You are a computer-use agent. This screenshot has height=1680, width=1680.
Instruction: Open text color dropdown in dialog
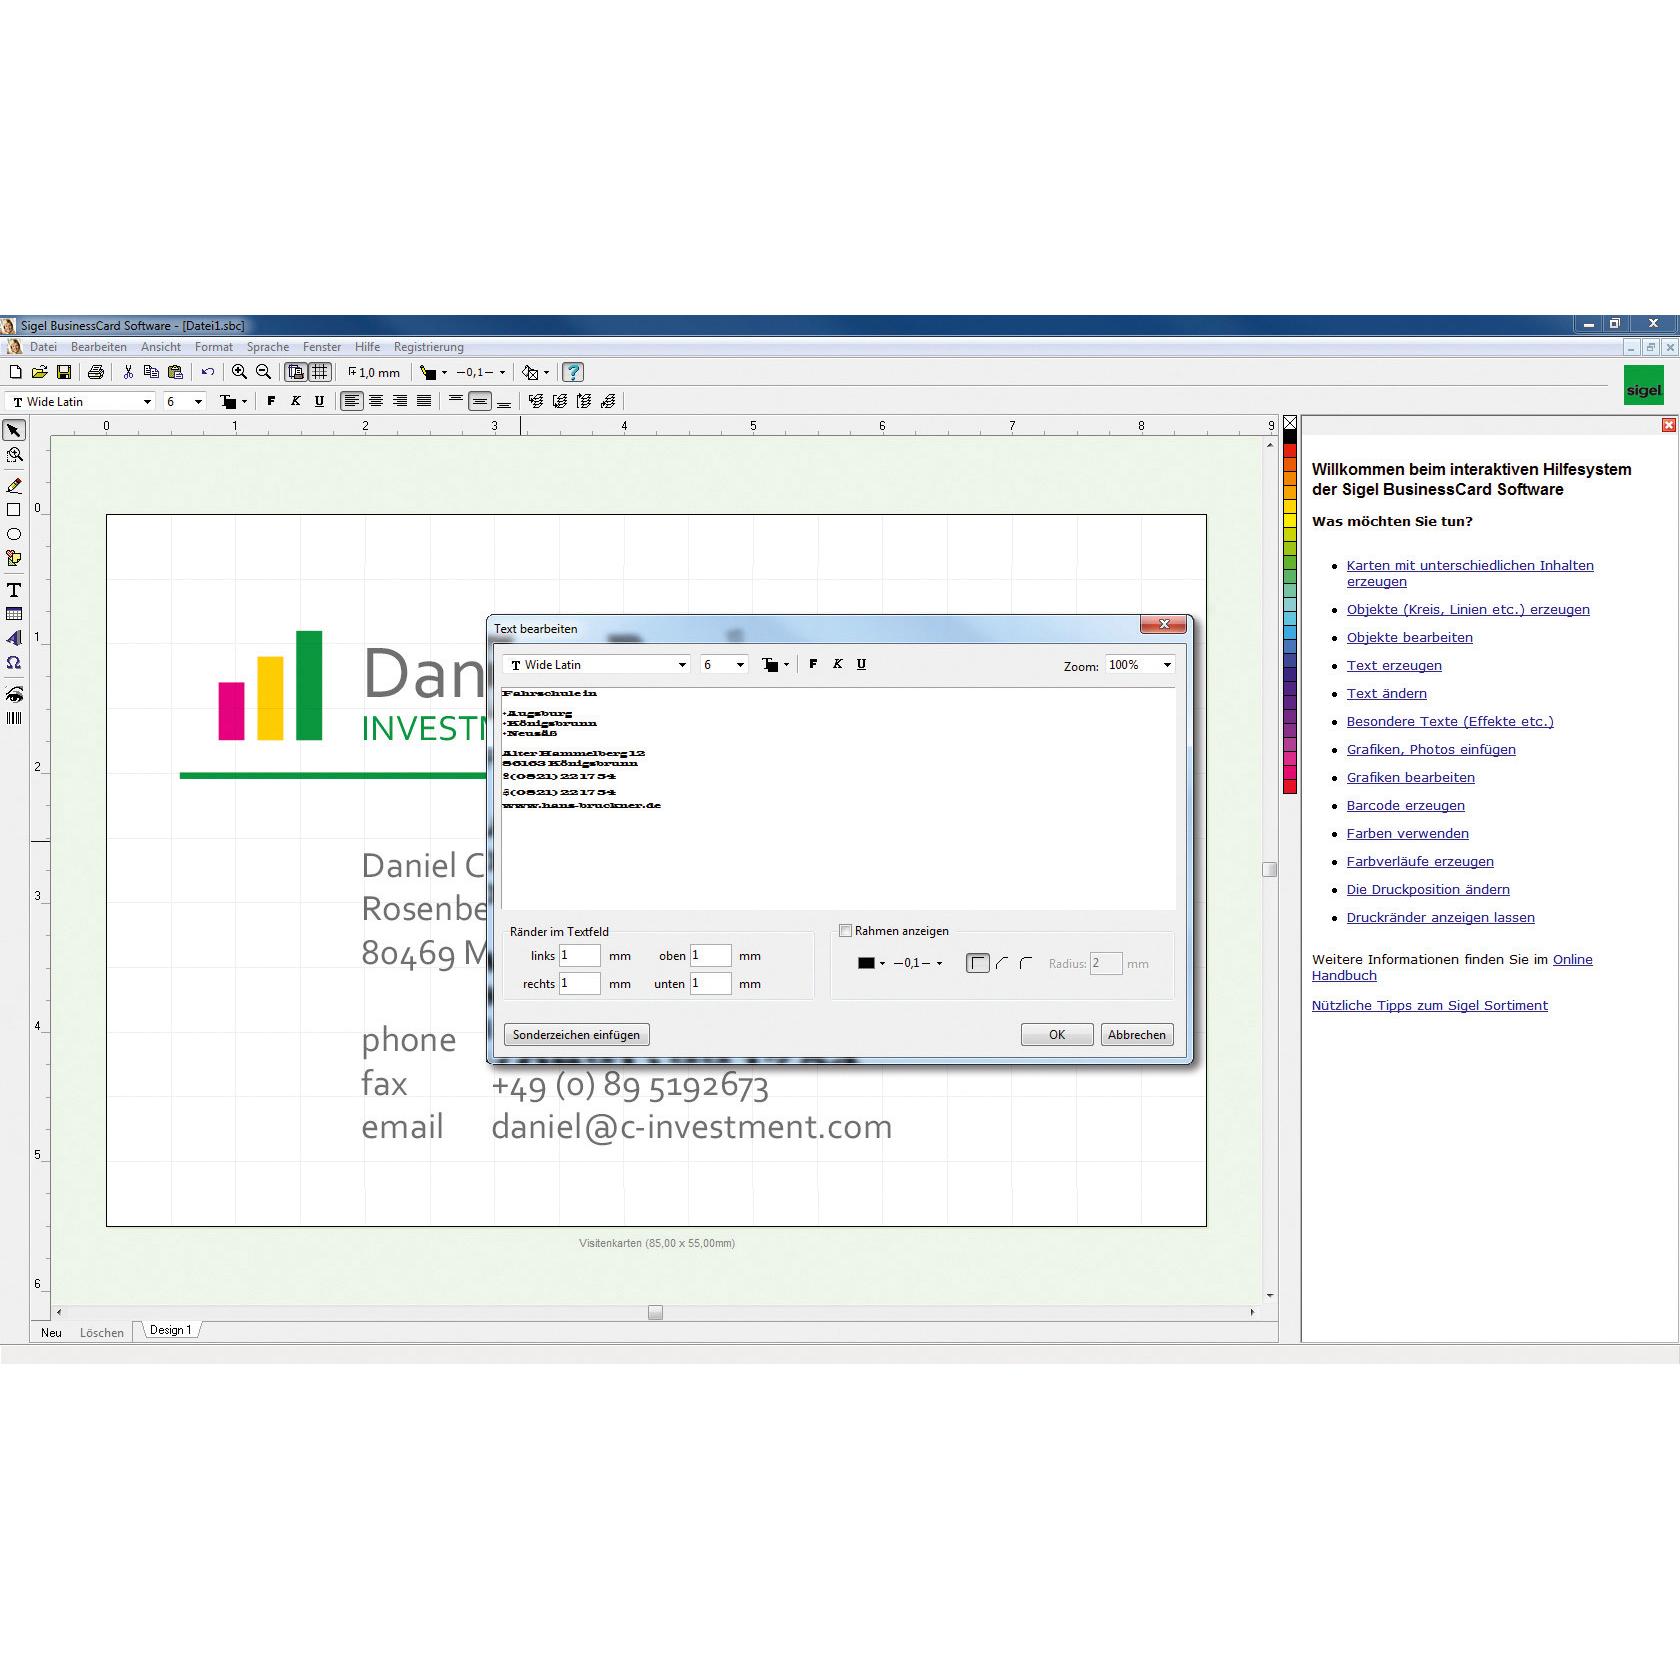pyautogui.click(x=786, y=665)
